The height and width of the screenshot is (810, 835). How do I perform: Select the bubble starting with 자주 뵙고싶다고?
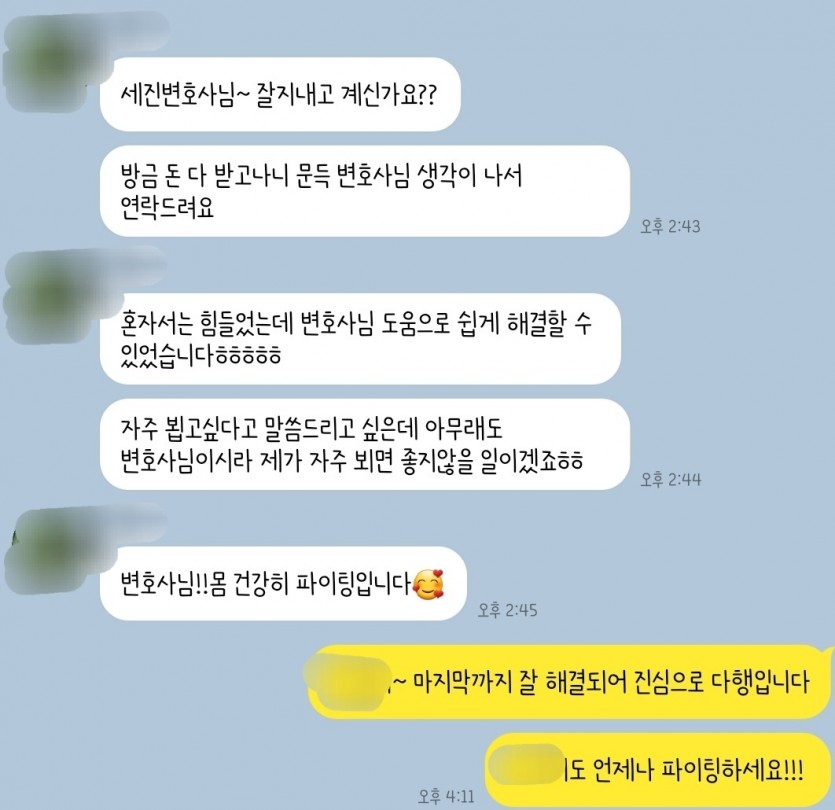tap(365, 444)
